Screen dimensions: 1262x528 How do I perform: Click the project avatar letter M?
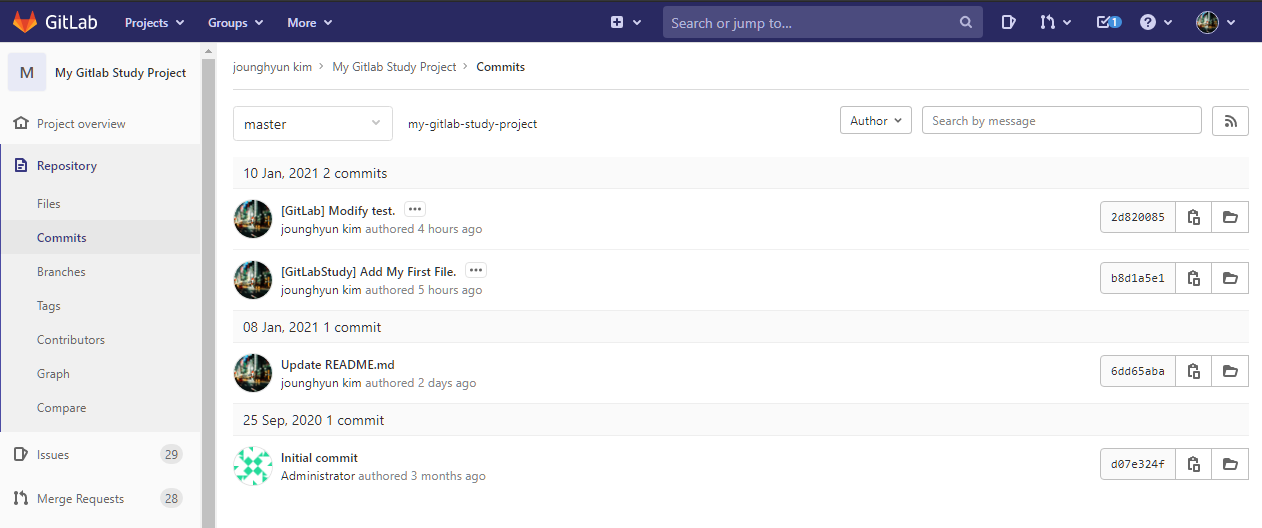tap(27, 72)
